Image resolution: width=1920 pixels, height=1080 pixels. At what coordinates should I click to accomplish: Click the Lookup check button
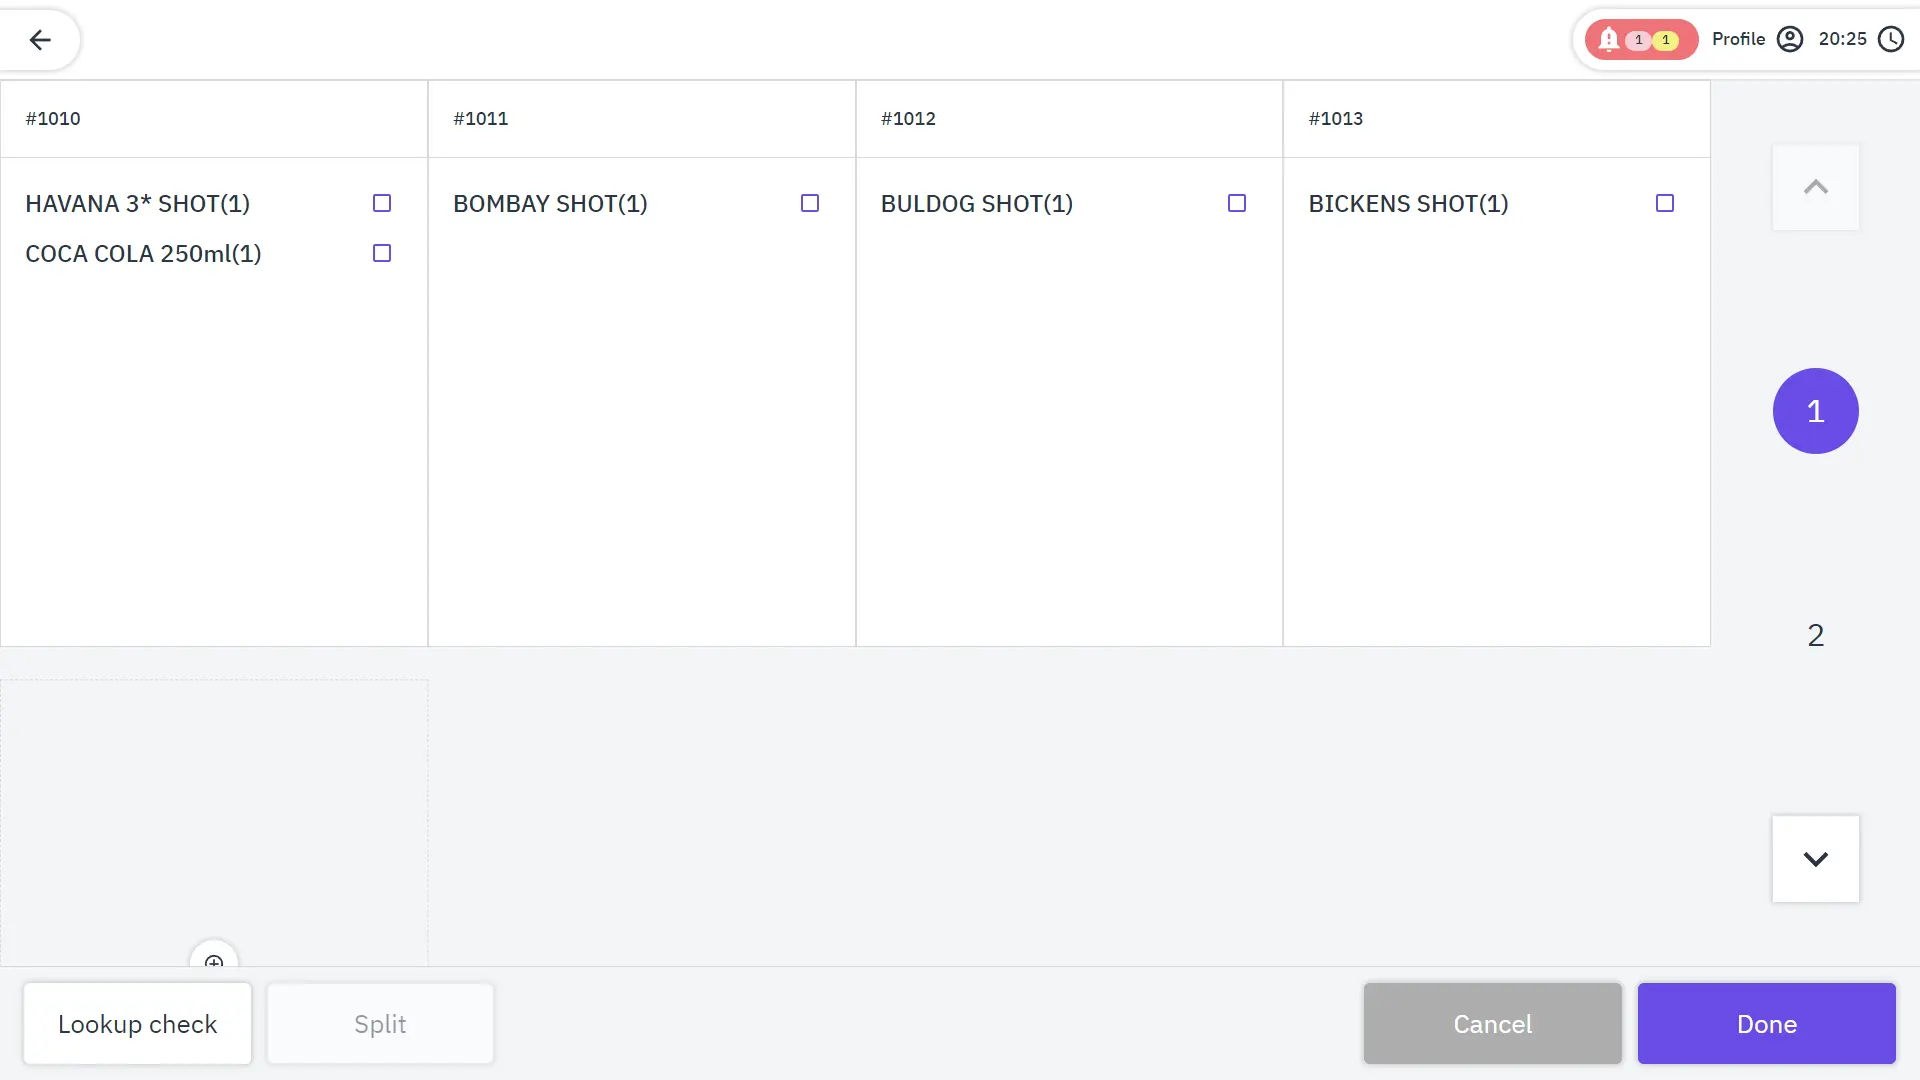click(x=137, y=1023)
